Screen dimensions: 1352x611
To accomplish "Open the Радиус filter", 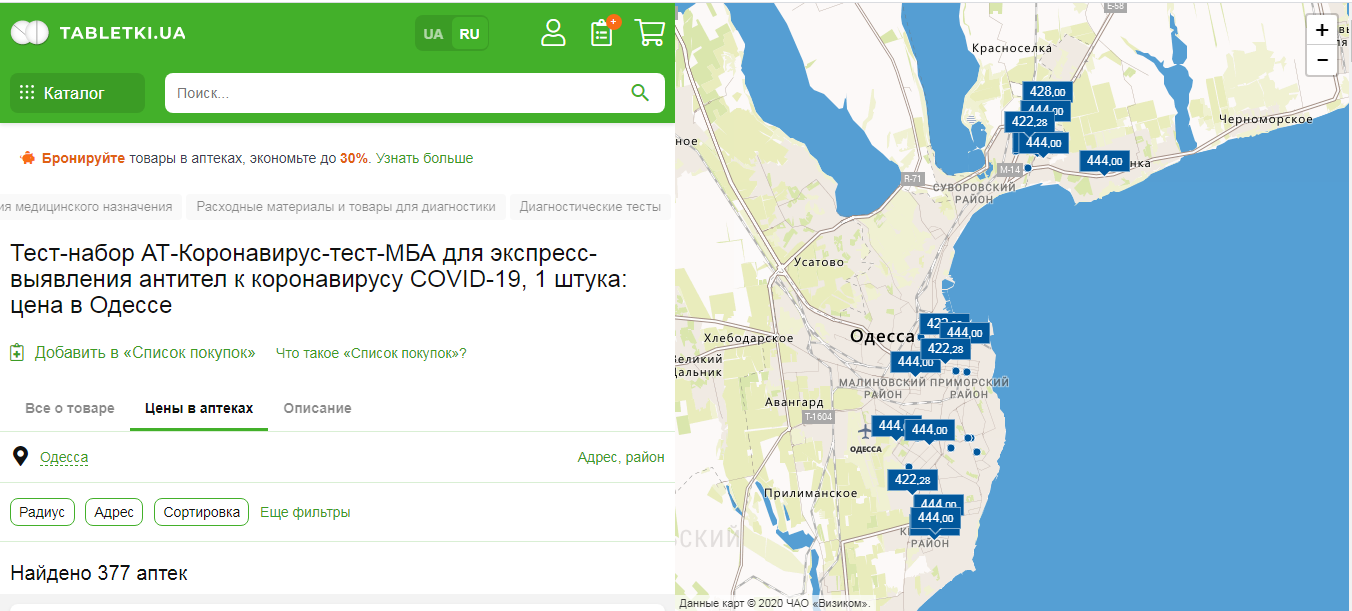I will click(x=42, y=511).
